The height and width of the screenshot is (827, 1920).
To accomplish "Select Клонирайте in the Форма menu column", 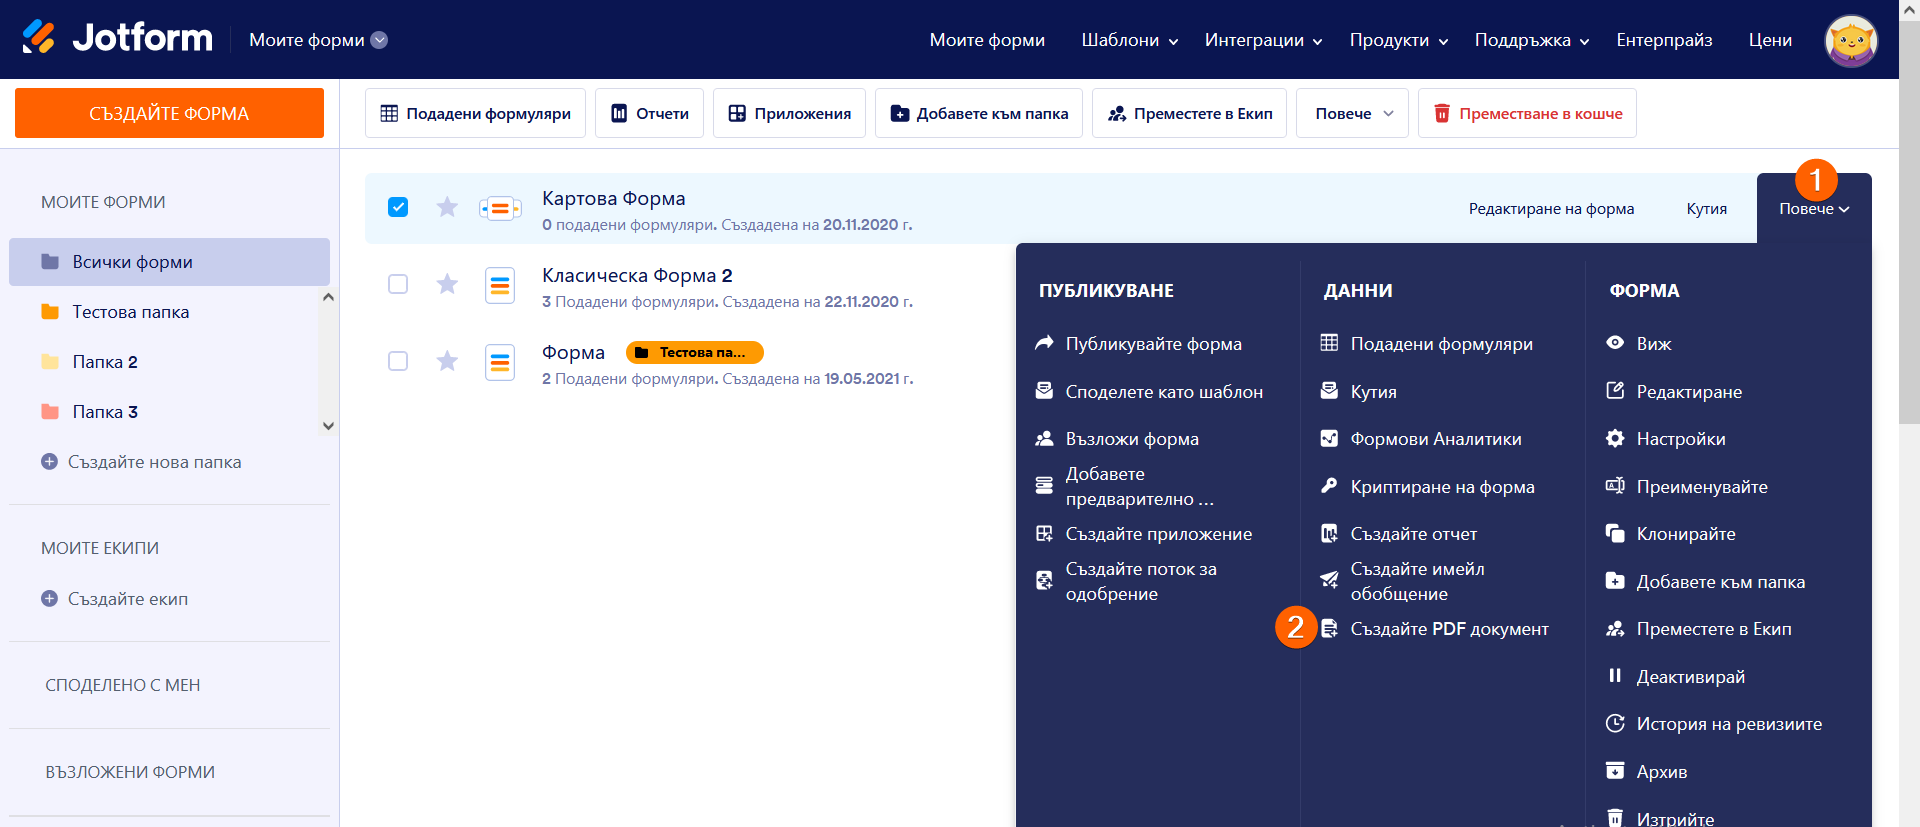I will (1685, 534).
